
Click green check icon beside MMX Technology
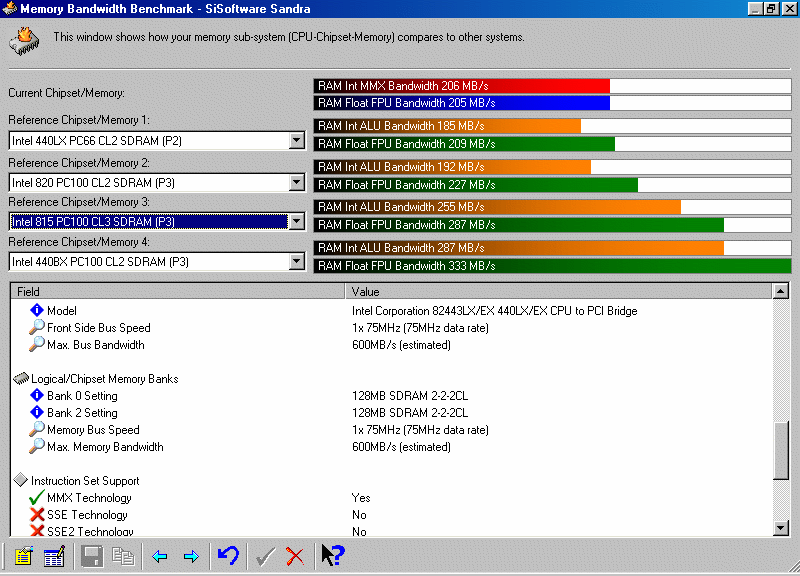[37, 497]
